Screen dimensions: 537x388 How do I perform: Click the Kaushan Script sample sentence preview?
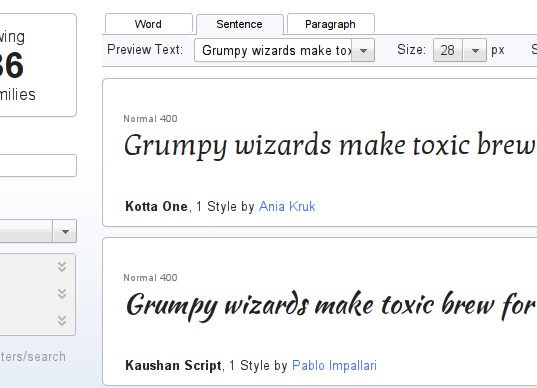pyautogui.click(x=330, y=305)
